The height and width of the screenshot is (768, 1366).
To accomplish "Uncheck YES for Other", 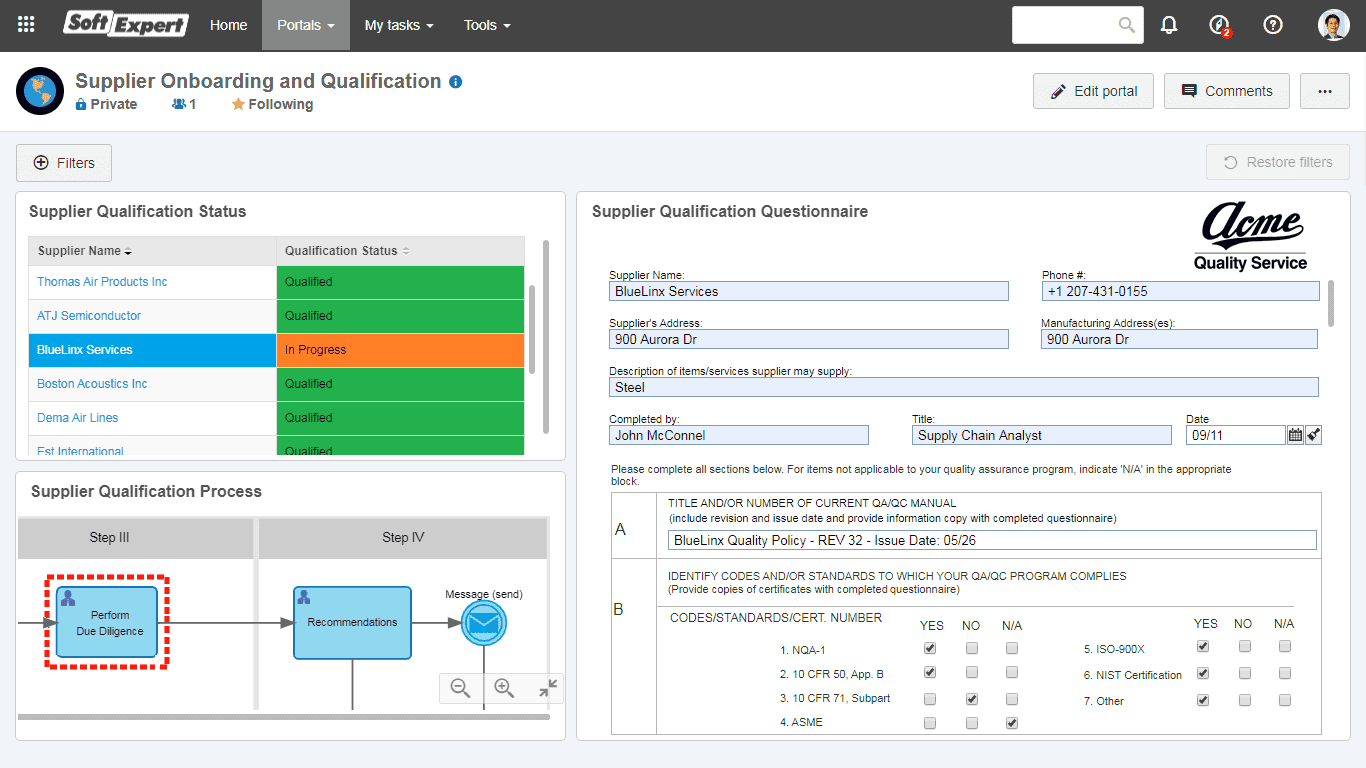I will coord(1204,700).
